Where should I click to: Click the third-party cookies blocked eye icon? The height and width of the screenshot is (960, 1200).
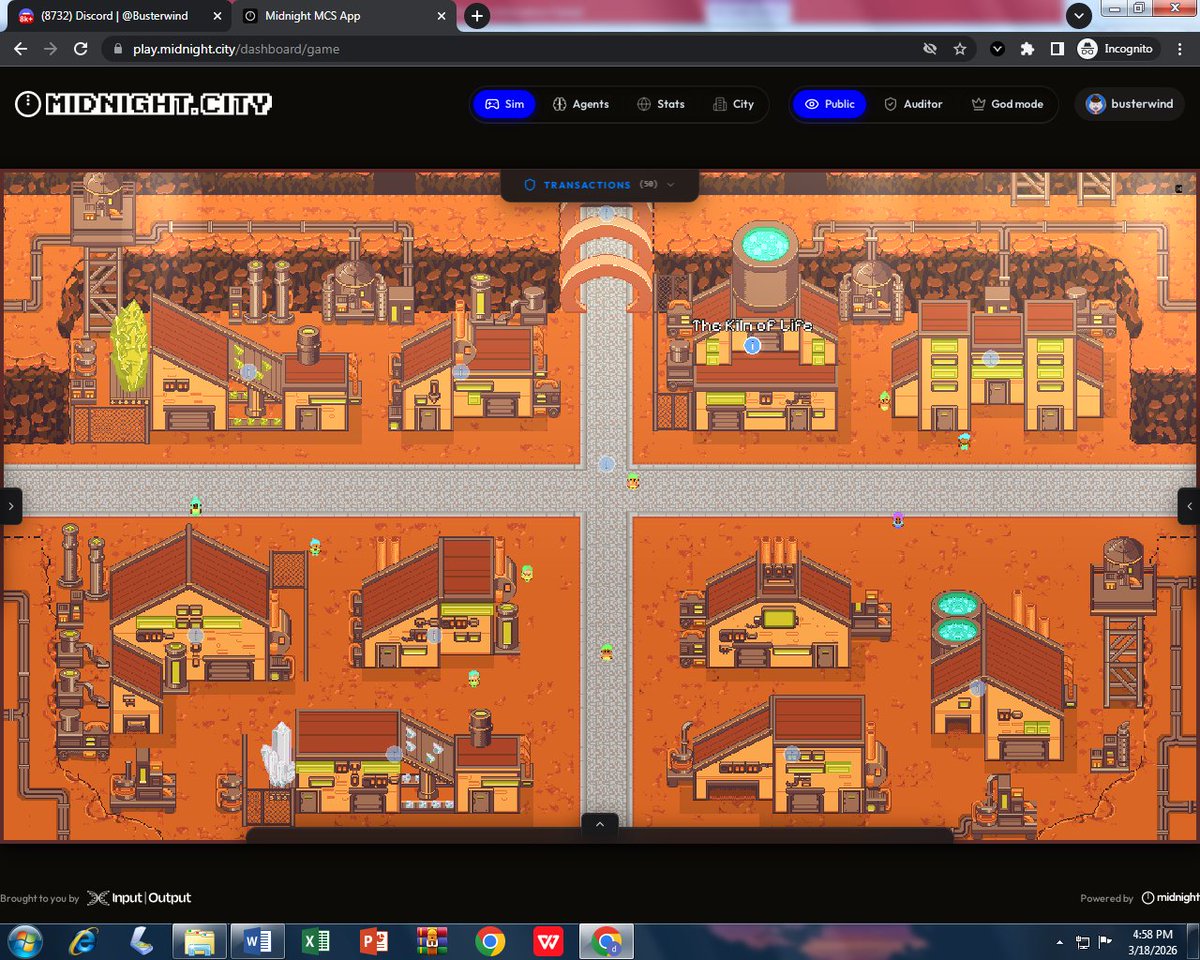pyautogui.click(x=930, y=48)
